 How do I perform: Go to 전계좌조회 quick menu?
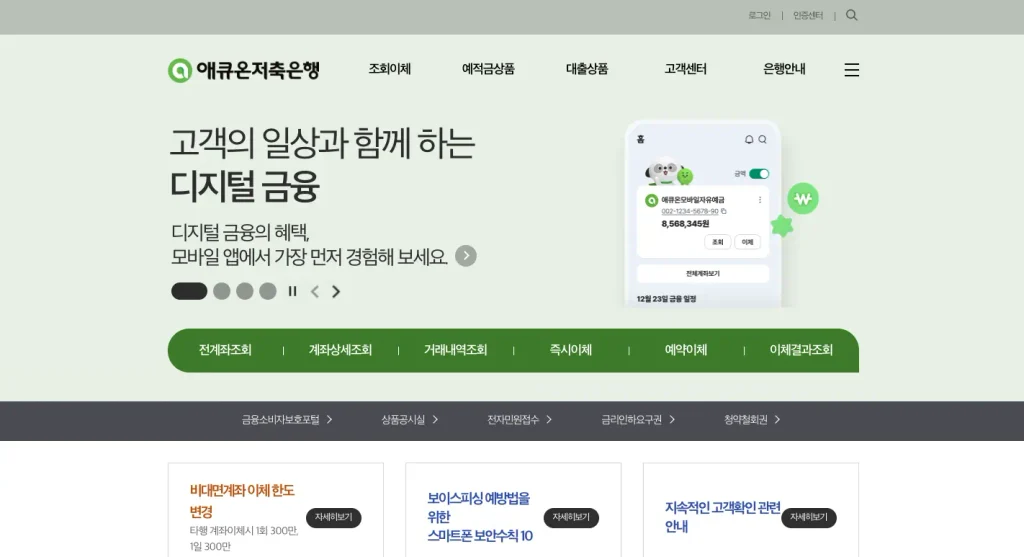point(225,350)
